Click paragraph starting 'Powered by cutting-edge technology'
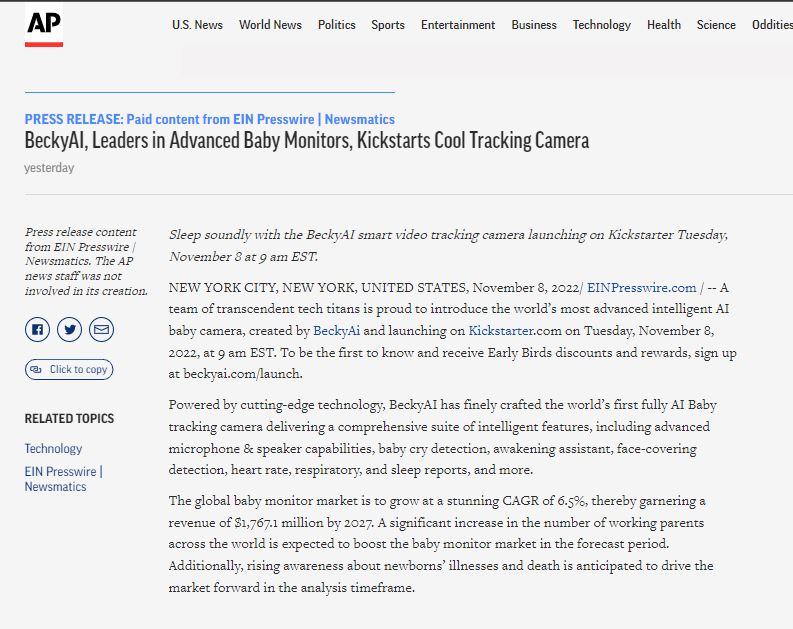 pos(443,437)
